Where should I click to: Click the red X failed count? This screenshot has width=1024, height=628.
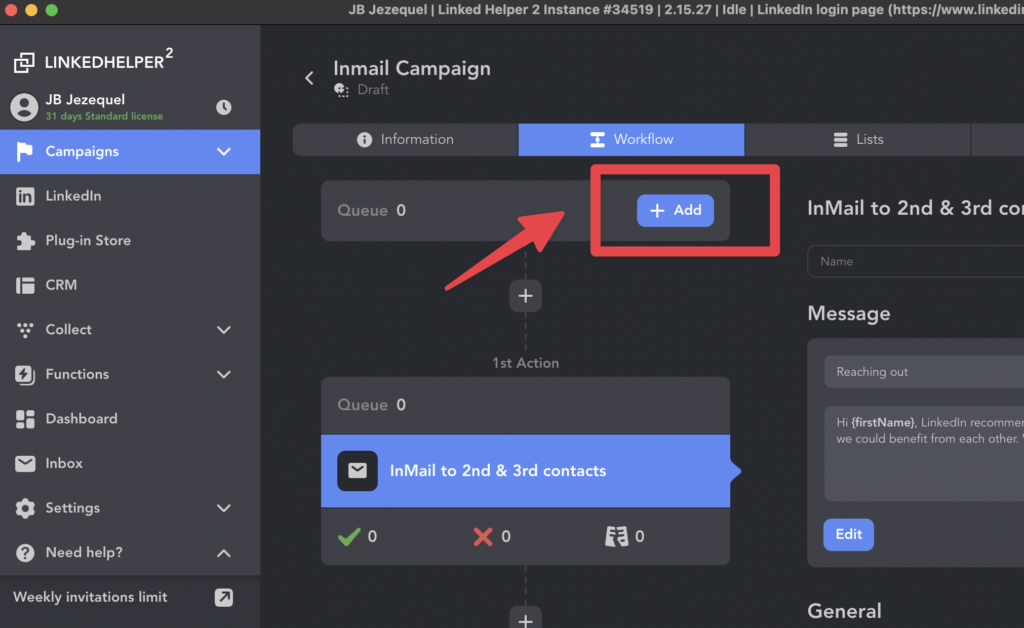pyautogui.click(x=492, y=537)
